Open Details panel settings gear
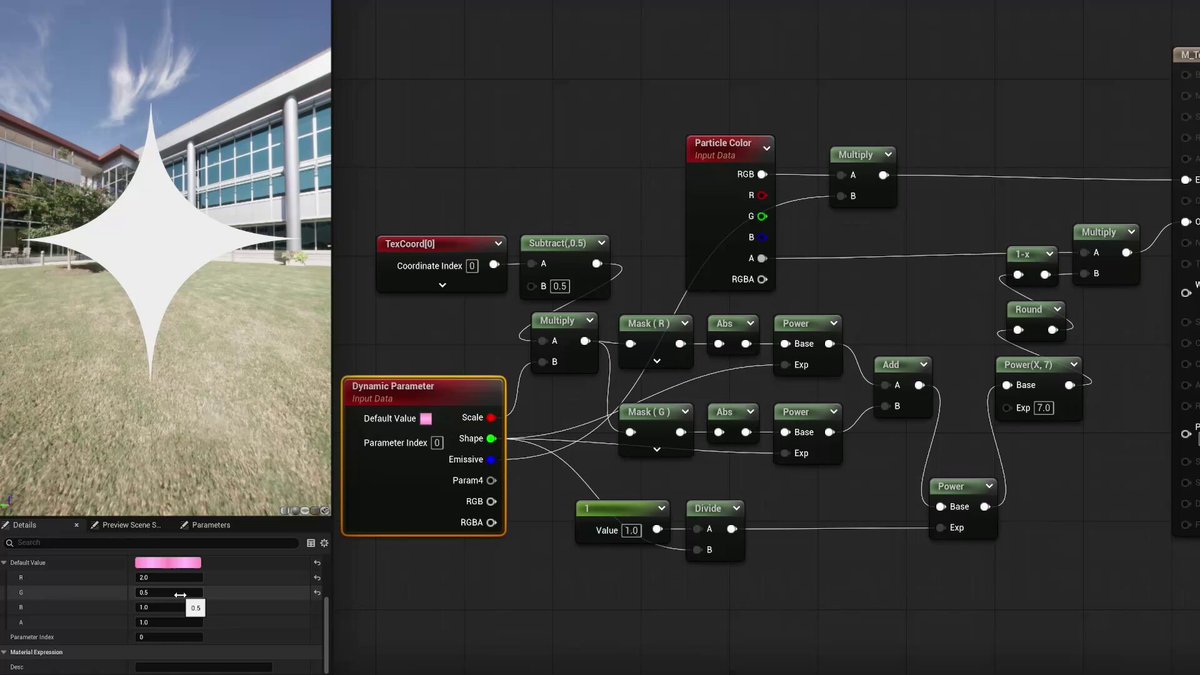The image size is (1200, 675). (324, 543)
